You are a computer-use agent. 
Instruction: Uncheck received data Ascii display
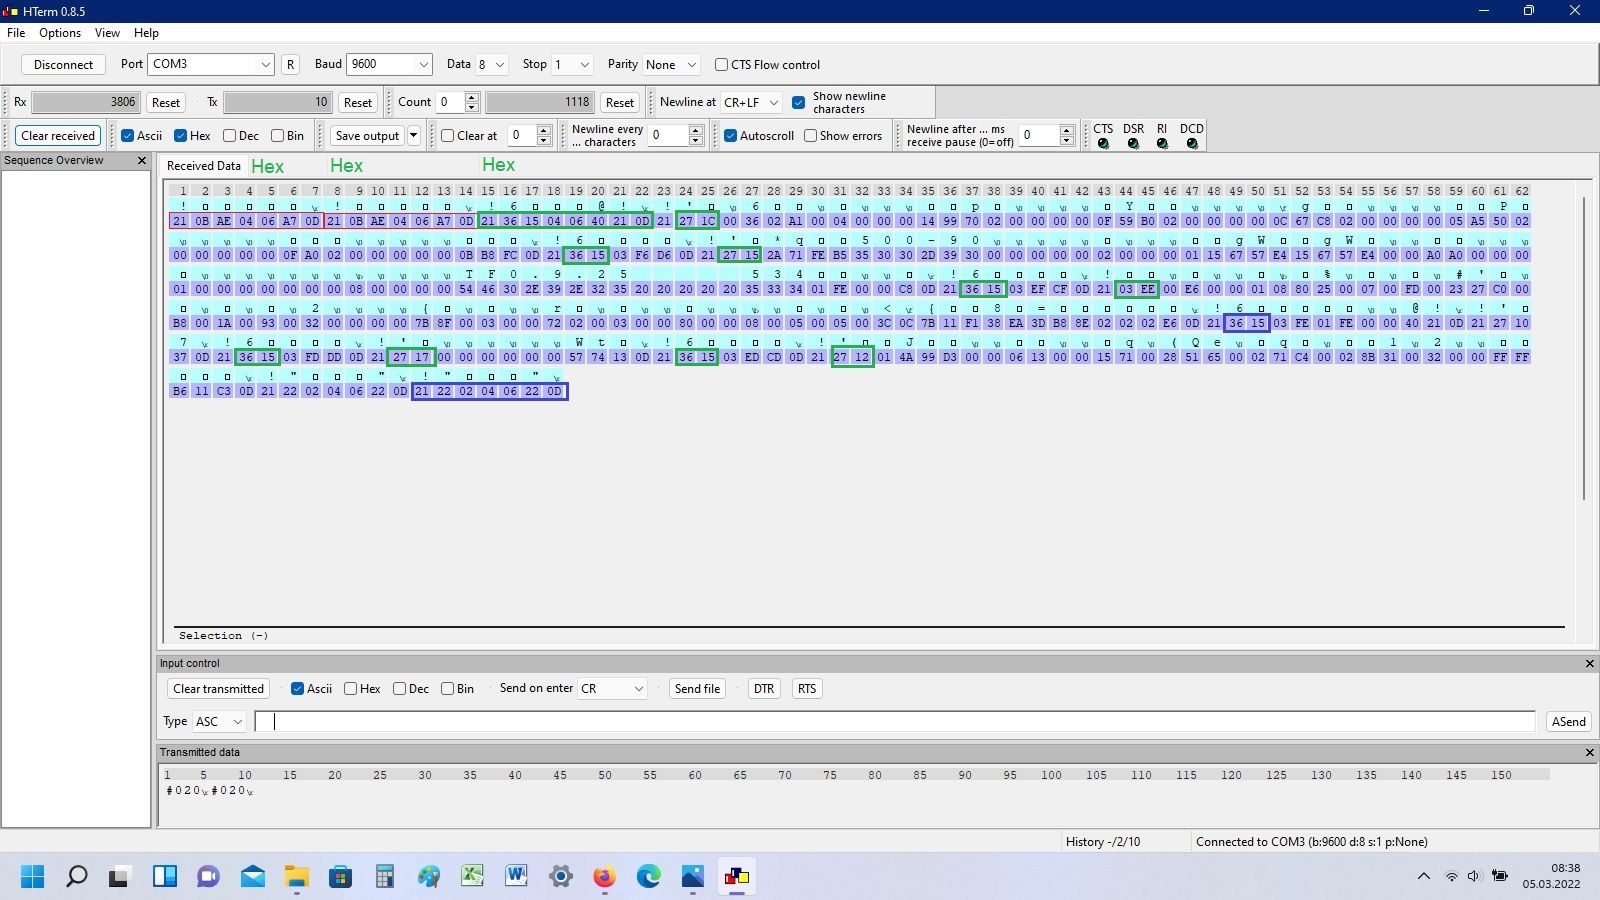127,136
